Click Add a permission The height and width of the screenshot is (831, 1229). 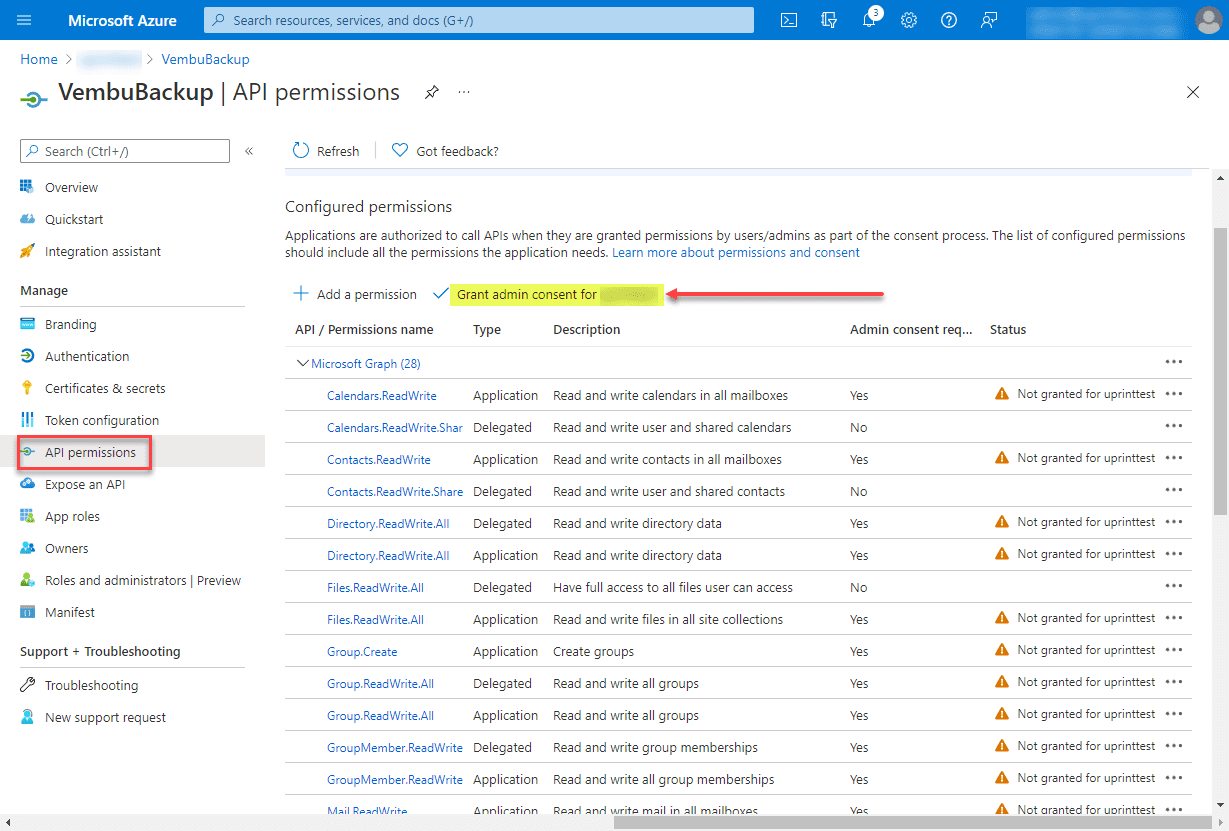355,294
